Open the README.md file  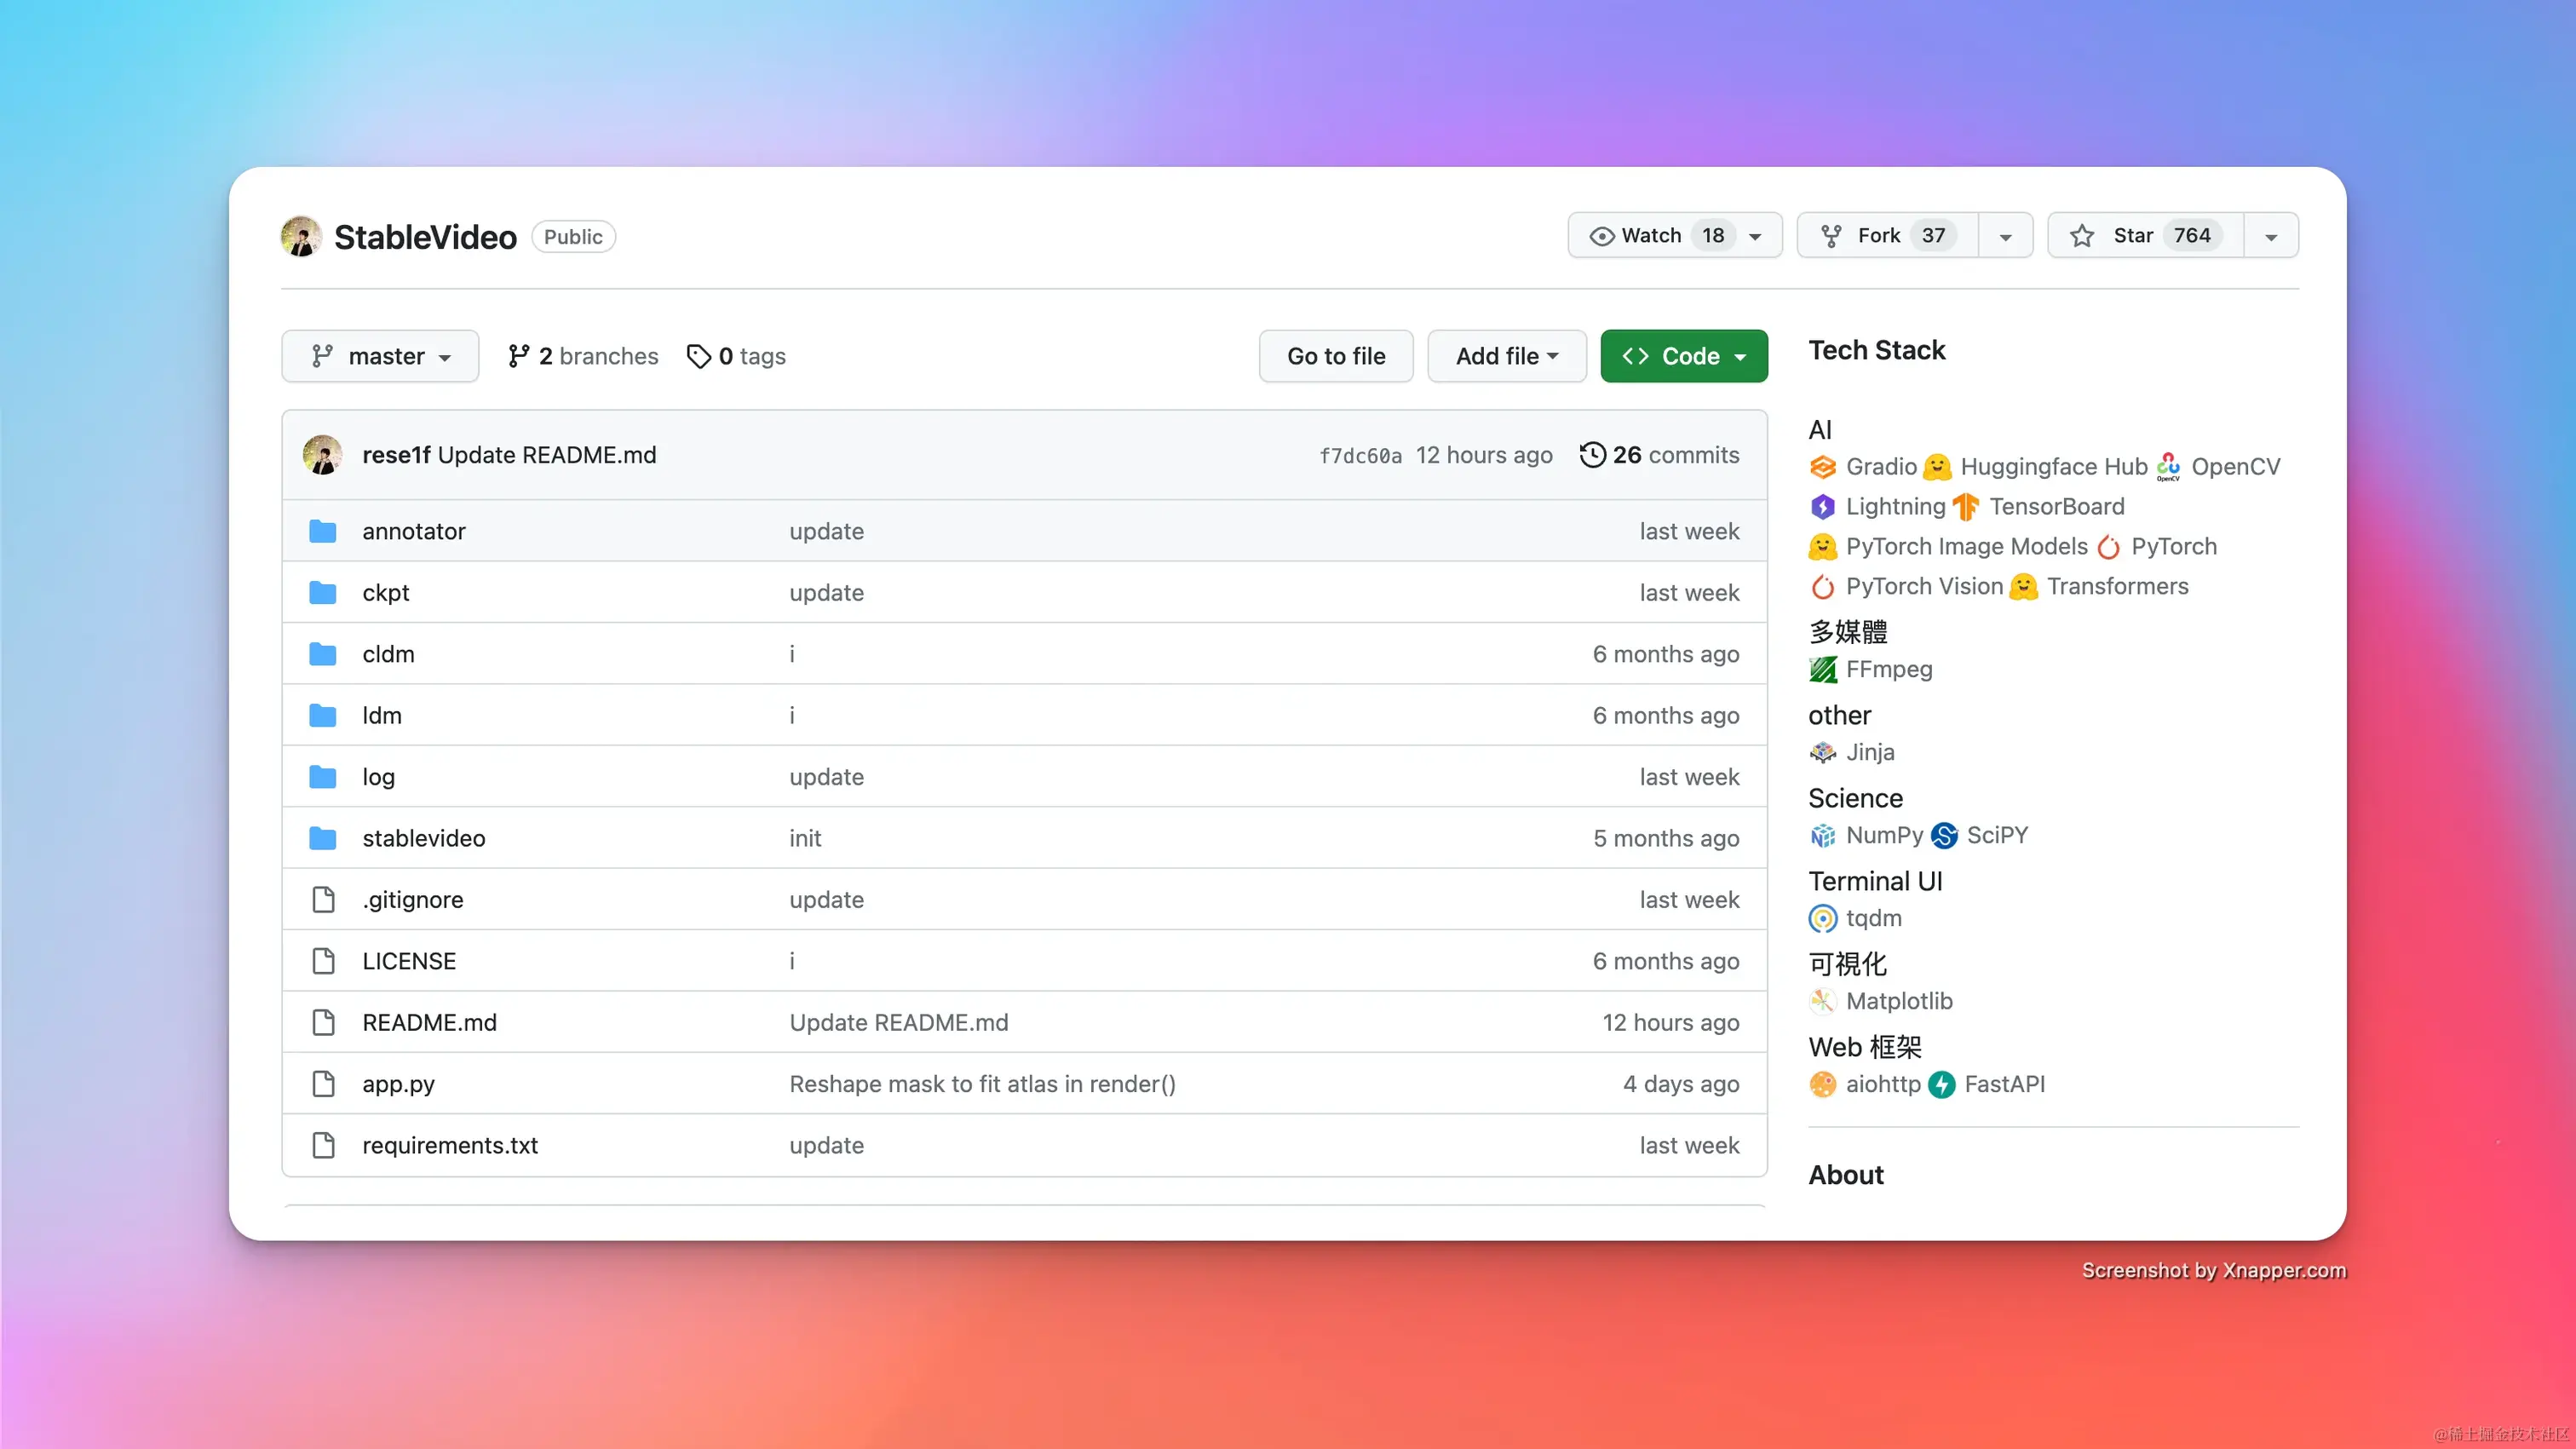click(x=429, y=1023)
